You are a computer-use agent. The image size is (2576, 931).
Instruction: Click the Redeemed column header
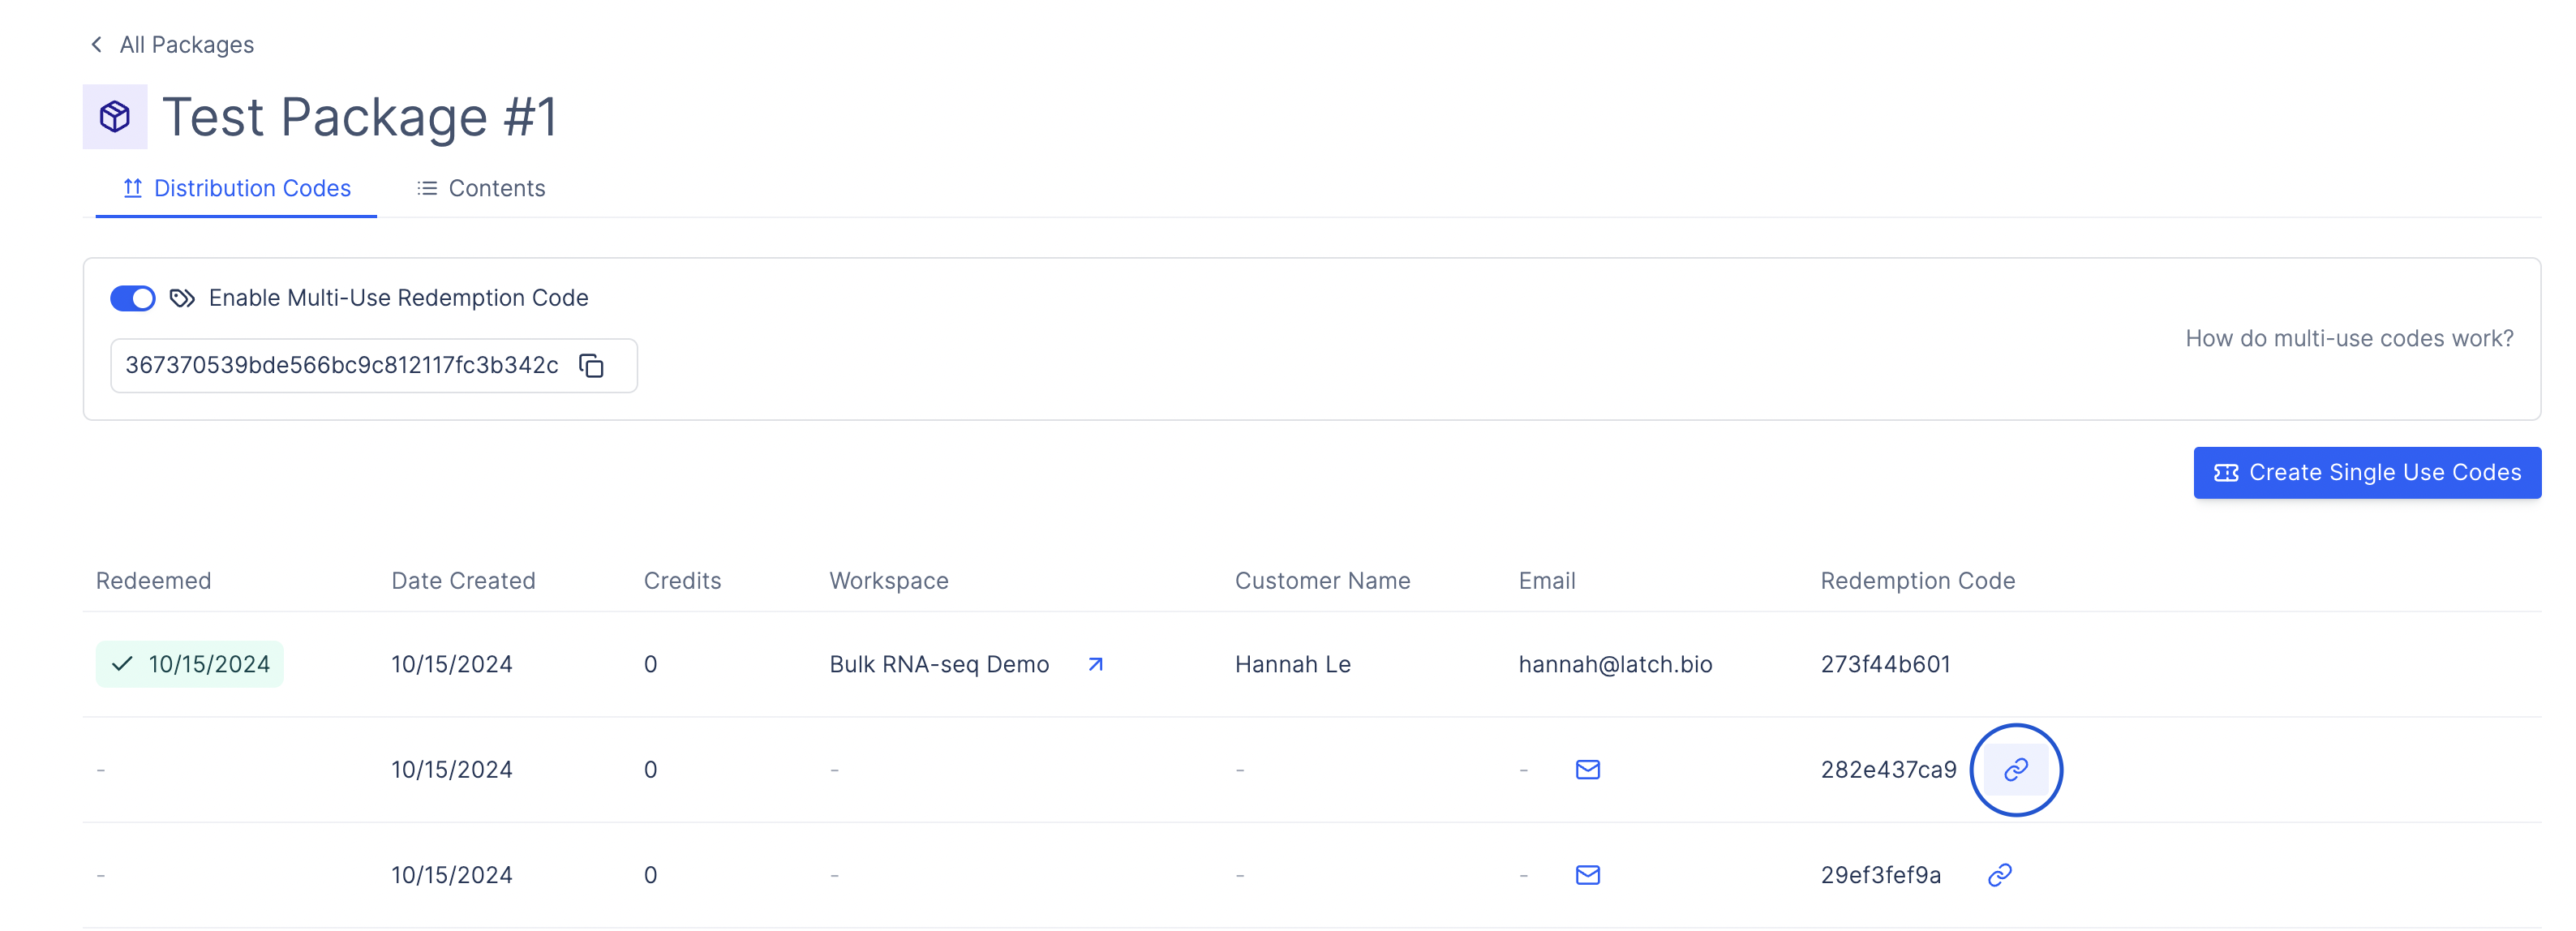153,581
